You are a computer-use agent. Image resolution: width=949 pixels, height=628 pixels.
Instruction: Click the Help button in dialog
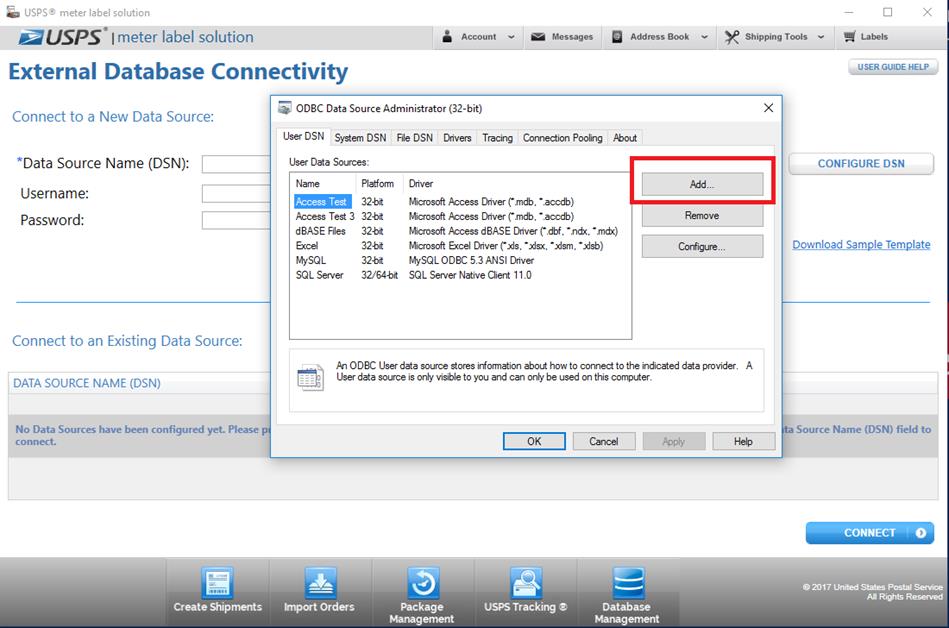click(x=743, y=441)
